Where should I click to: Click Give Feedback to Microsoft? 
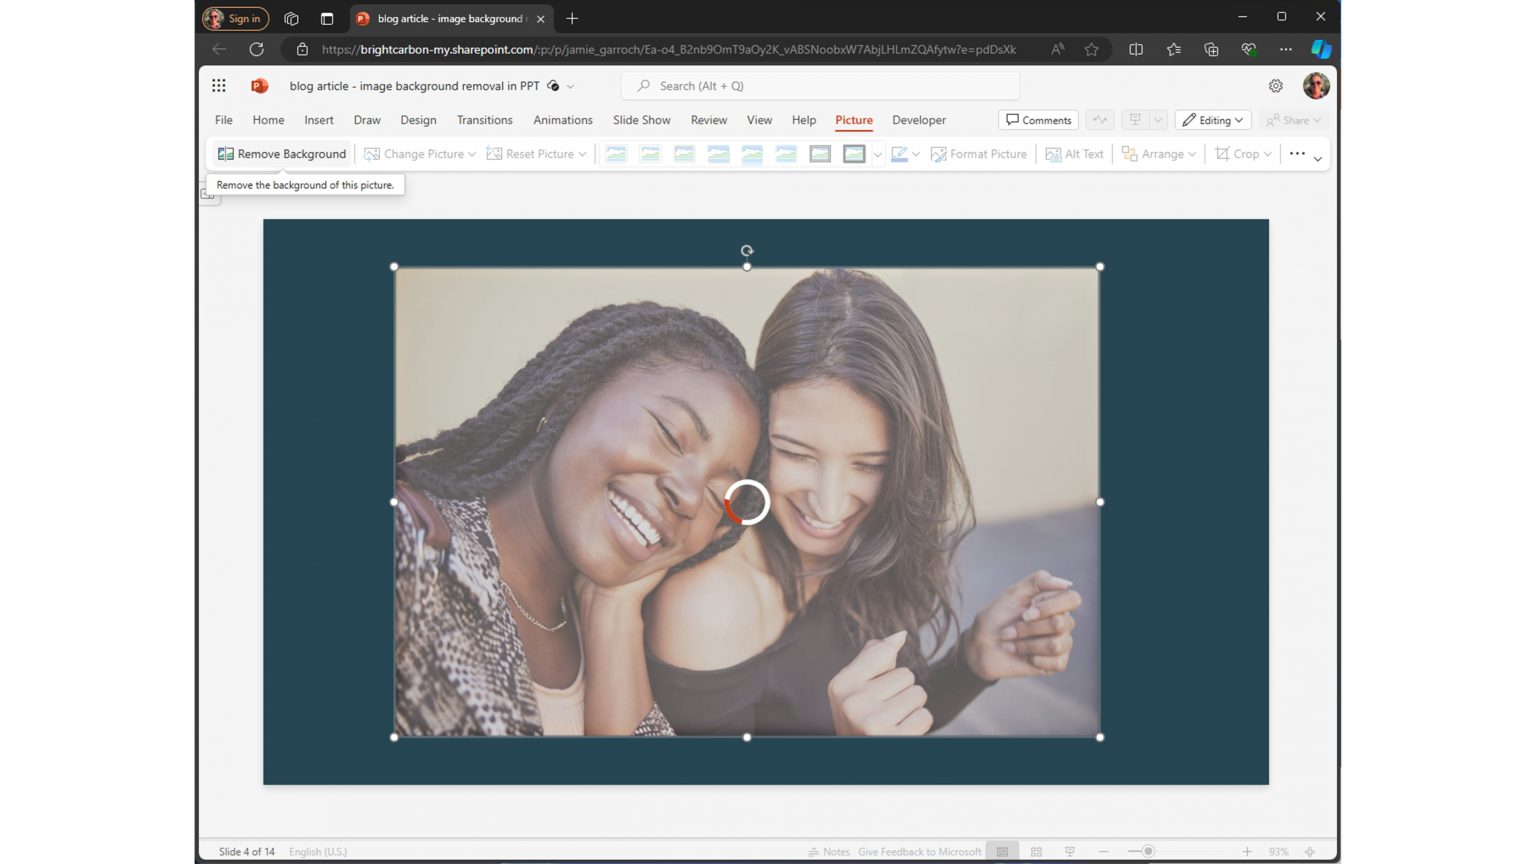[919, 851]
